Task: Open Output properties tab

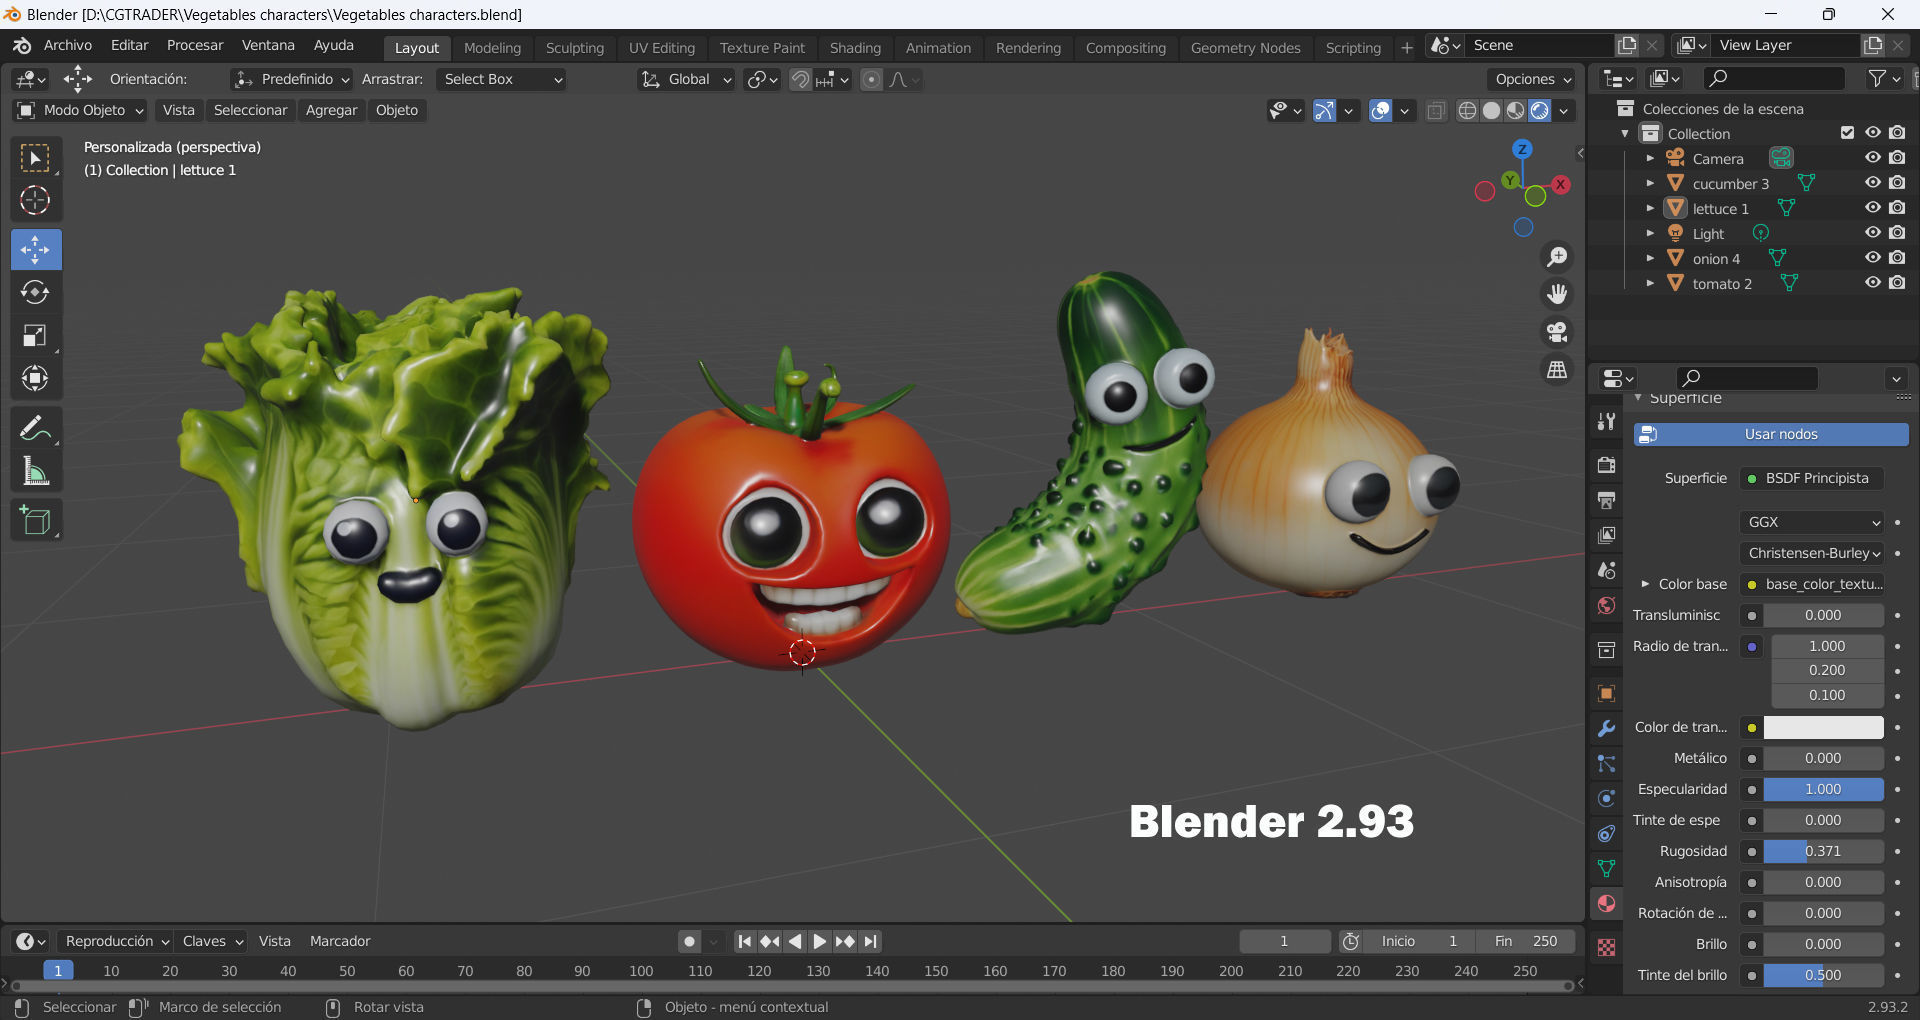Action: pos(1606,500)
